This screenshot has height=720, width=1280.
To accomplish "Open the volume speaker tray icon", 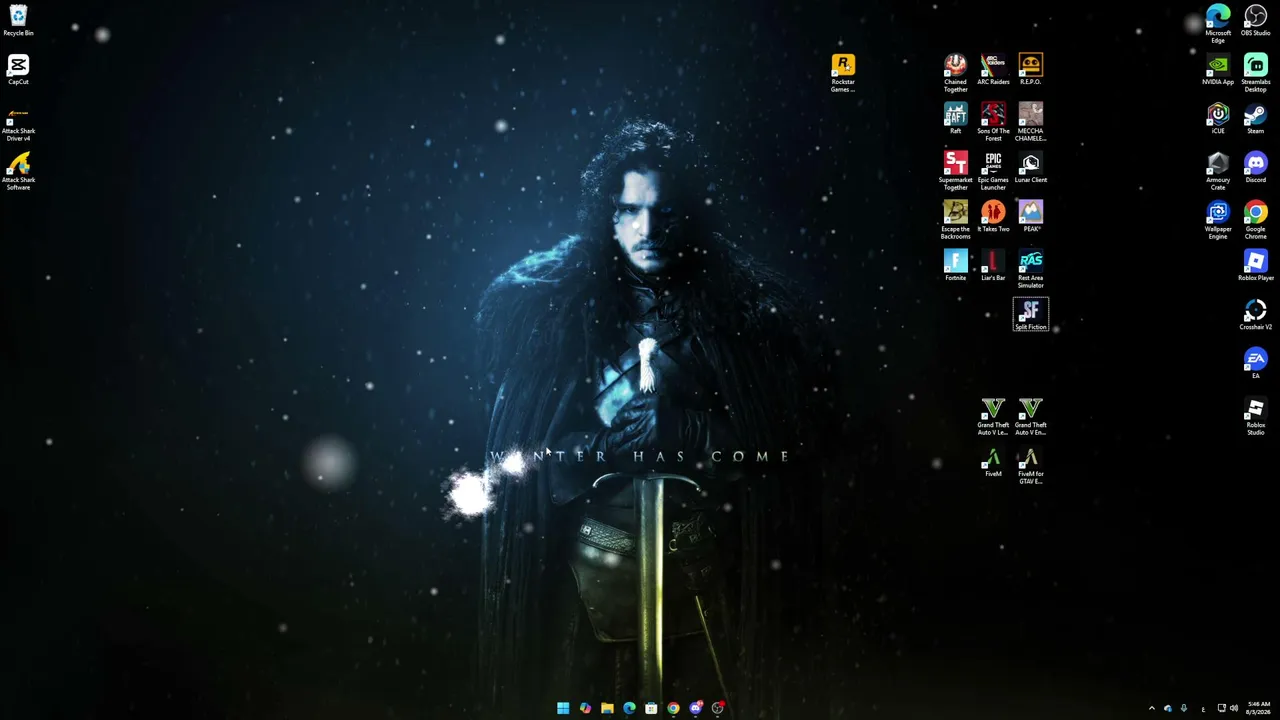I will click(x=1233, y=708).
